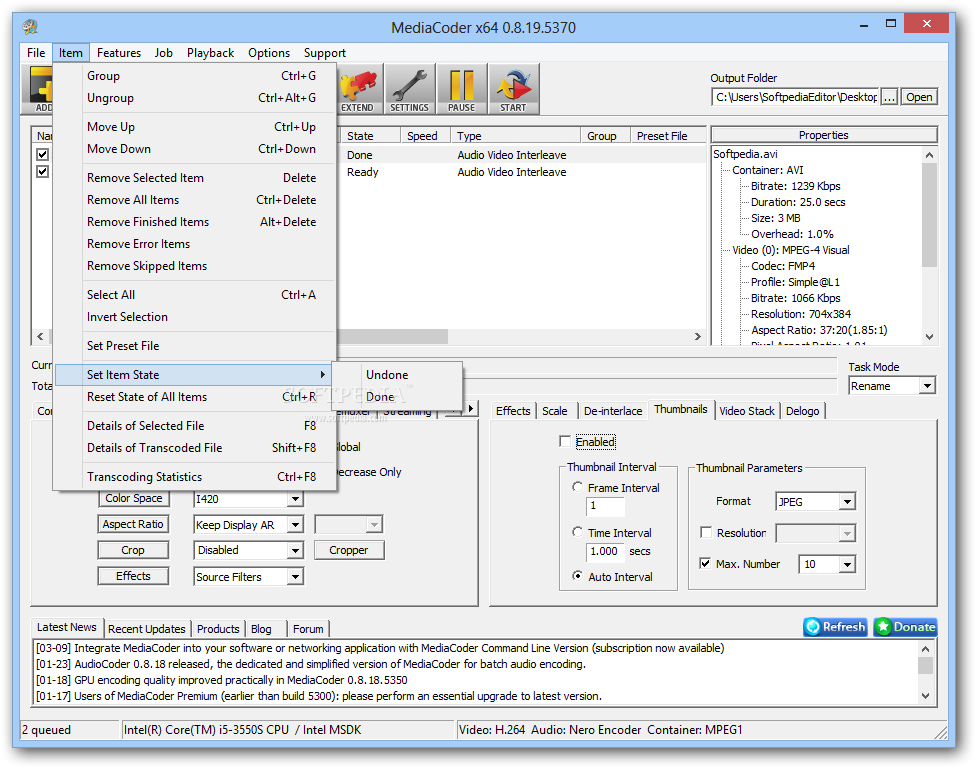
Task: Click the Color Space button
Action: tap(133, 499)
